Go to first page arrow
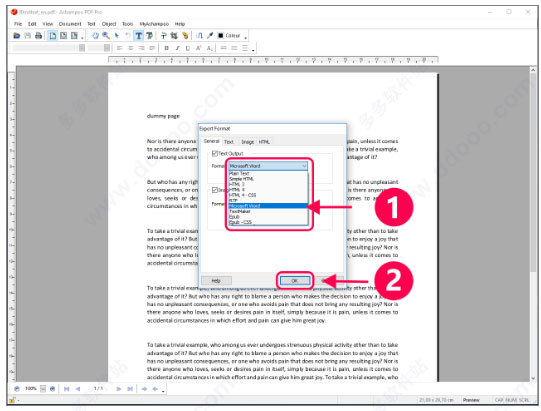 coord(67,389)
